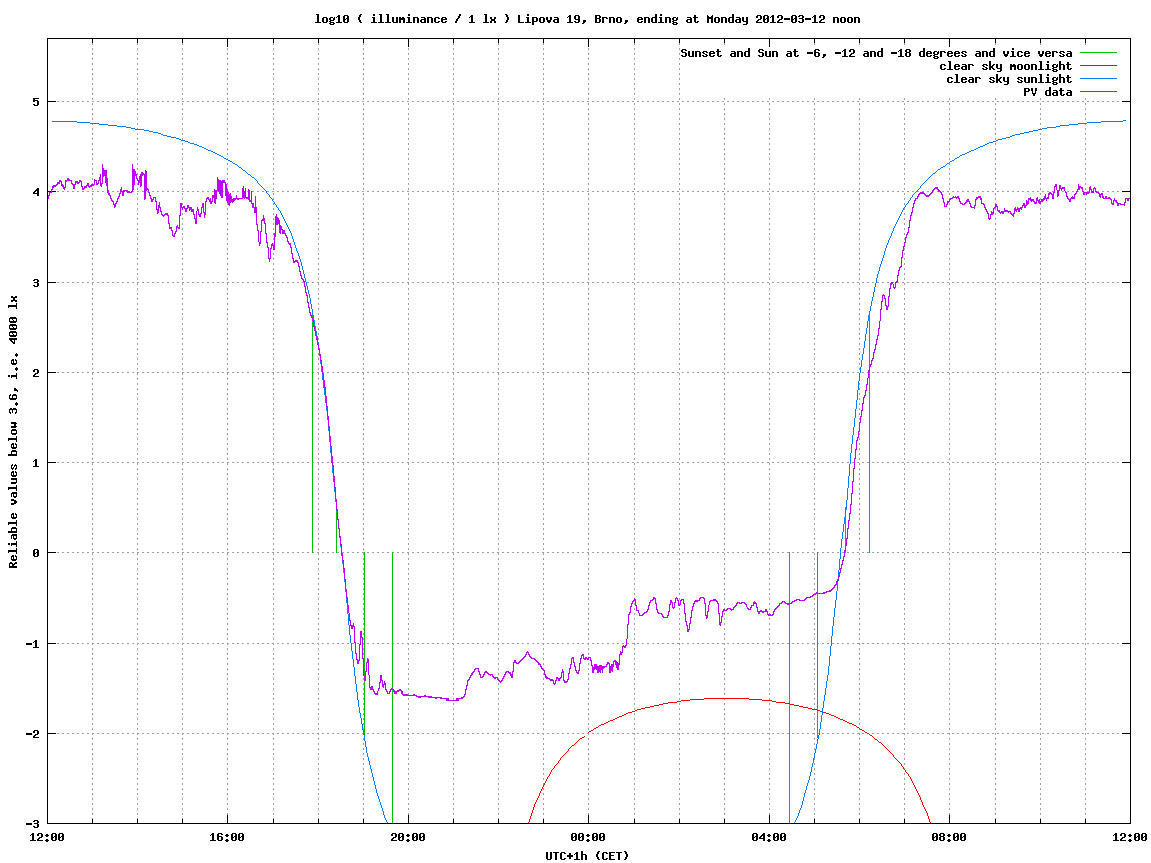Click the x-axis label 'UTC+1h (CET)'

pos(587,856)
